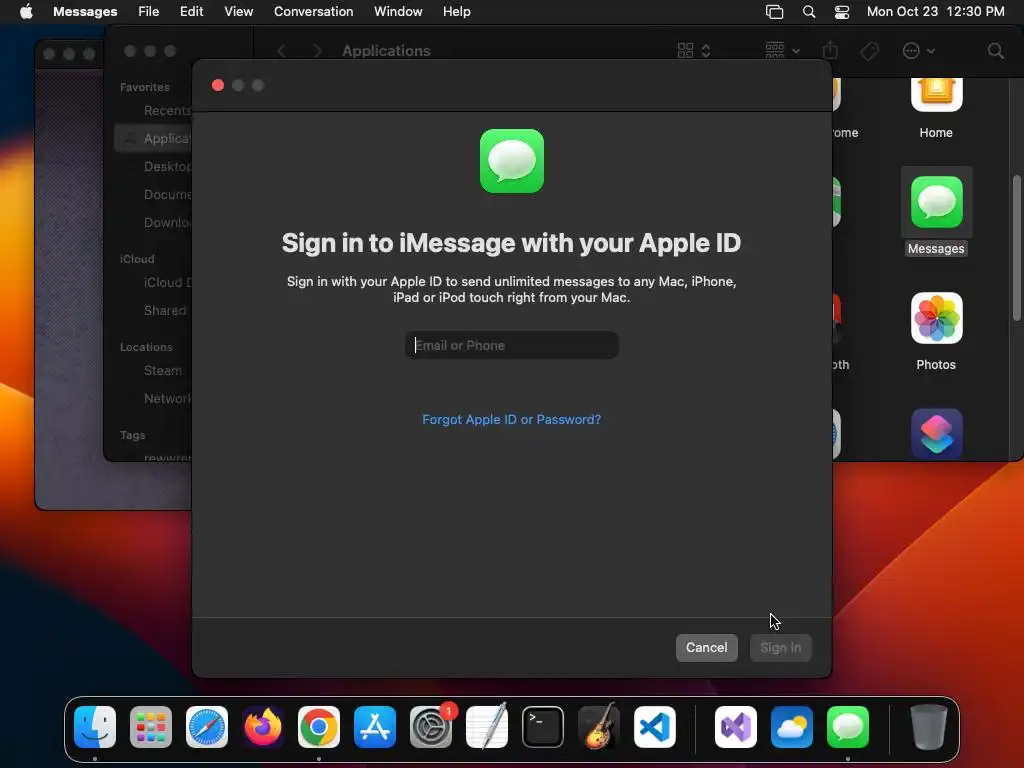Open Finder from the Dock
1024x768 pixels.
pyautogui.click(x=95, y=727)
